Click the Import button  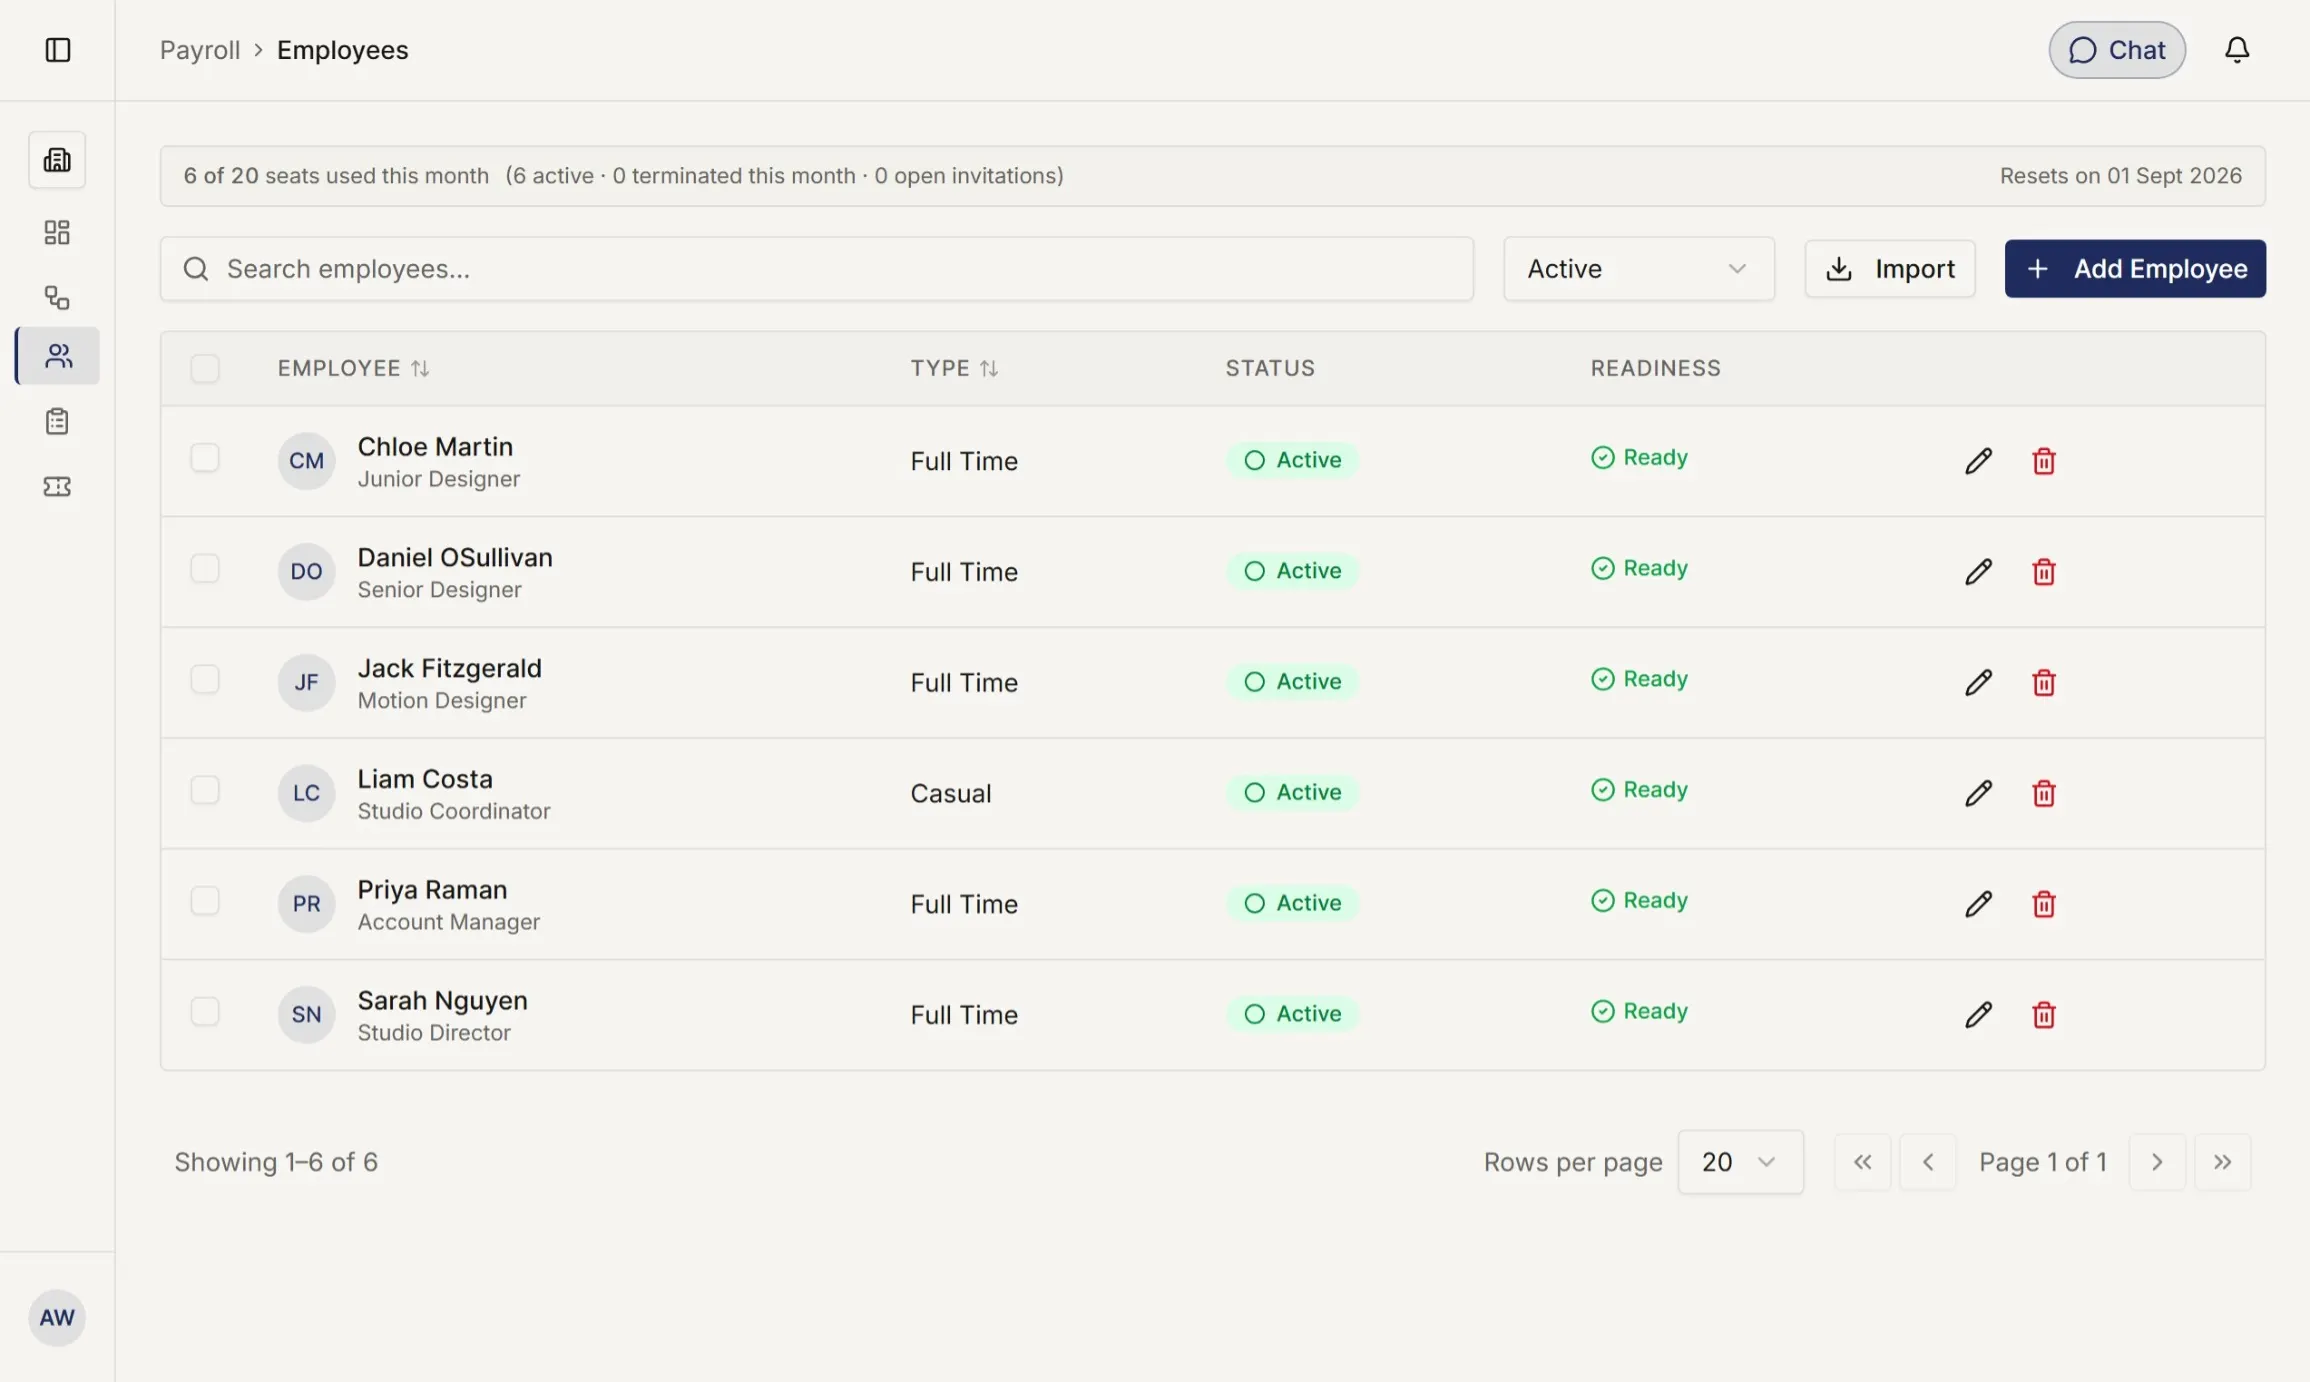point(1890,269)
